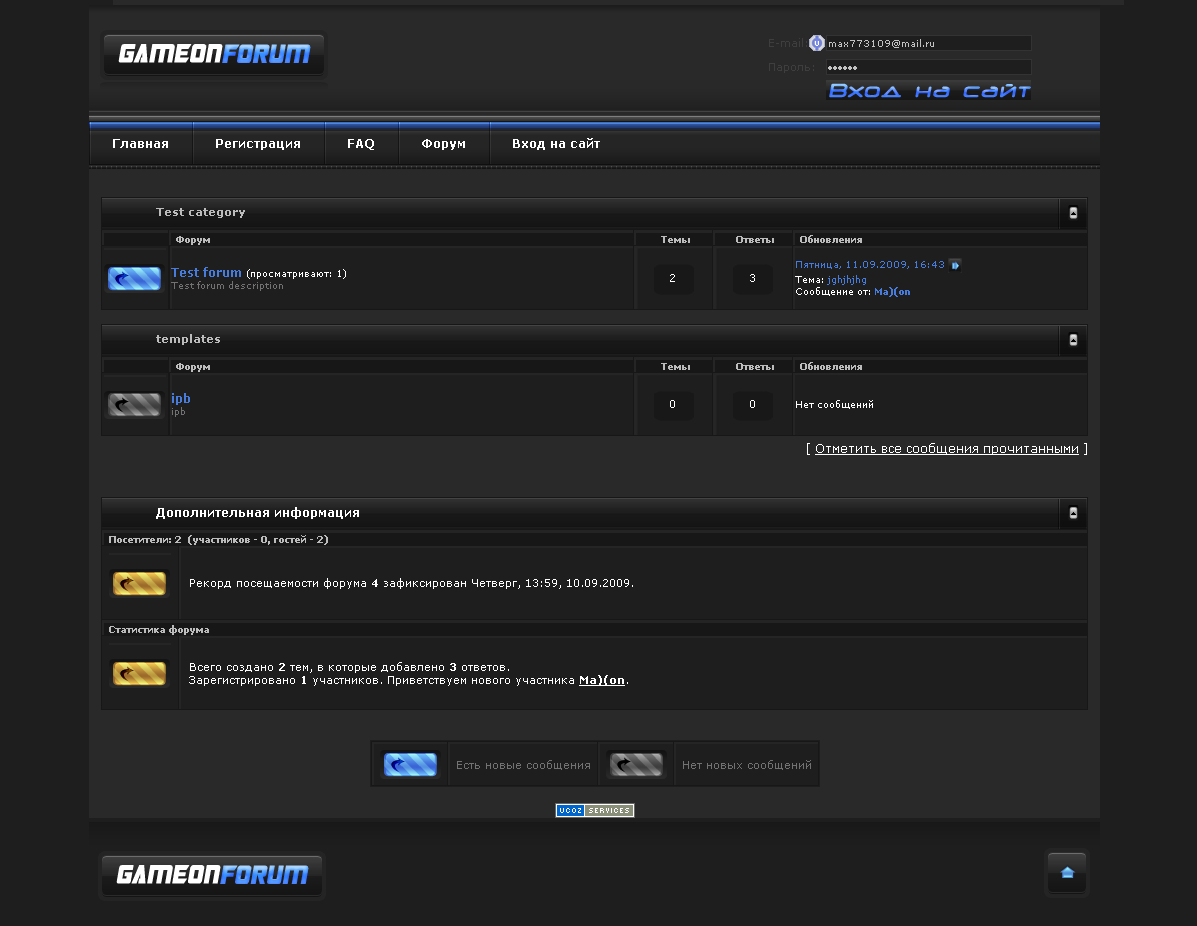The image size is (1197, 926).
Task: Open the Test forum link
Action: pos(206,272)
